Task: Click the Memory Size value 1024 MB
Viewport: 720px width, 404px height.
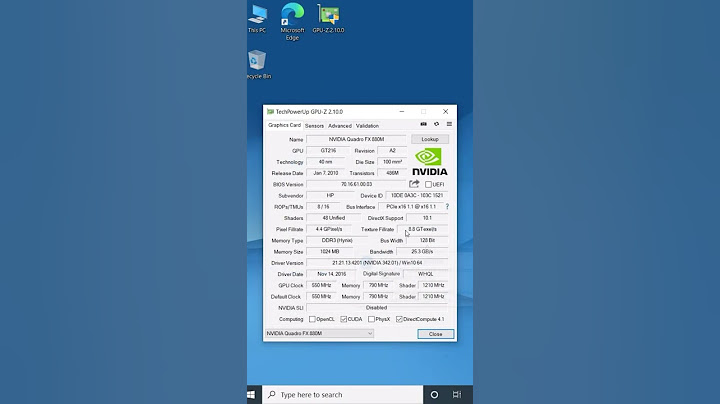Action: click(x=329, y=252)
